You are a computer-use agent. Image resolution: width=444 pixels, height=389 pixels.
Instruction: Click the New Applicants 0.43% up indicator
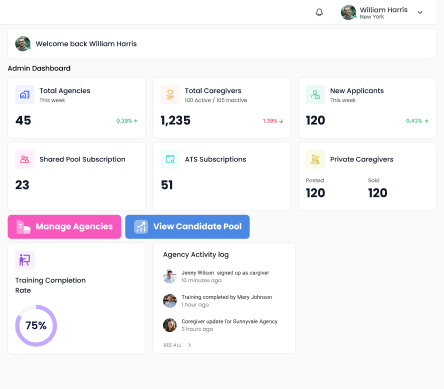[417, 121]
